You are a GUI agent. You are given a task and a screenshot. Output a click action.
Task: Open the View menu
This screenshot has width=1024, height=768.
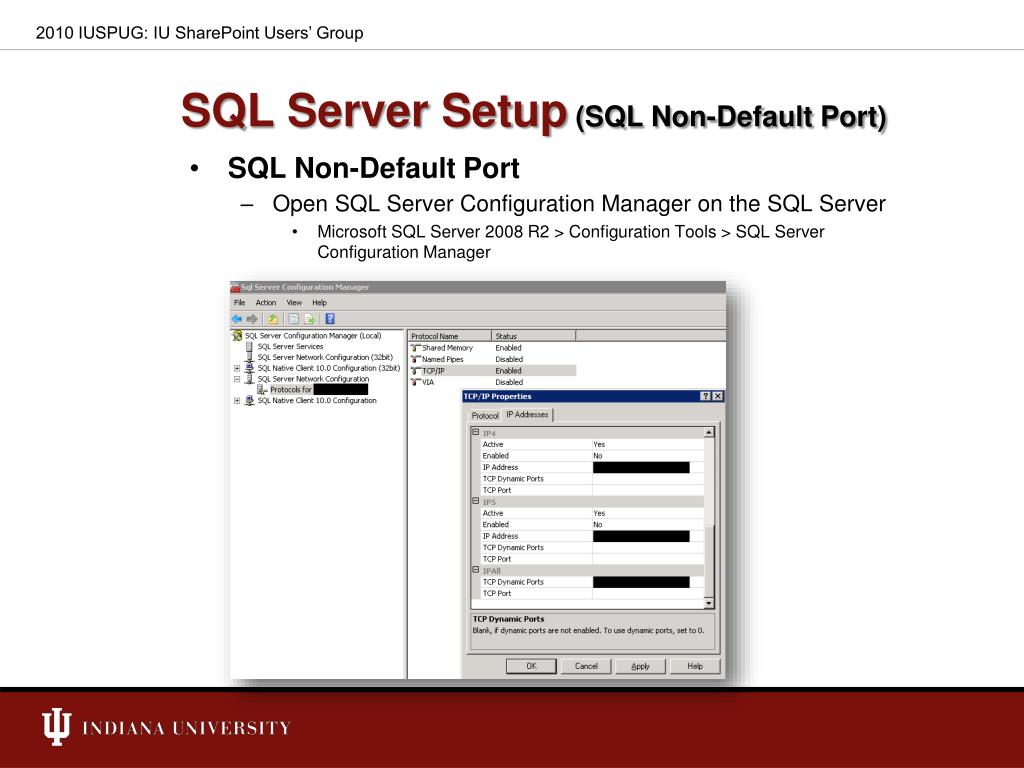click(294, 303)
